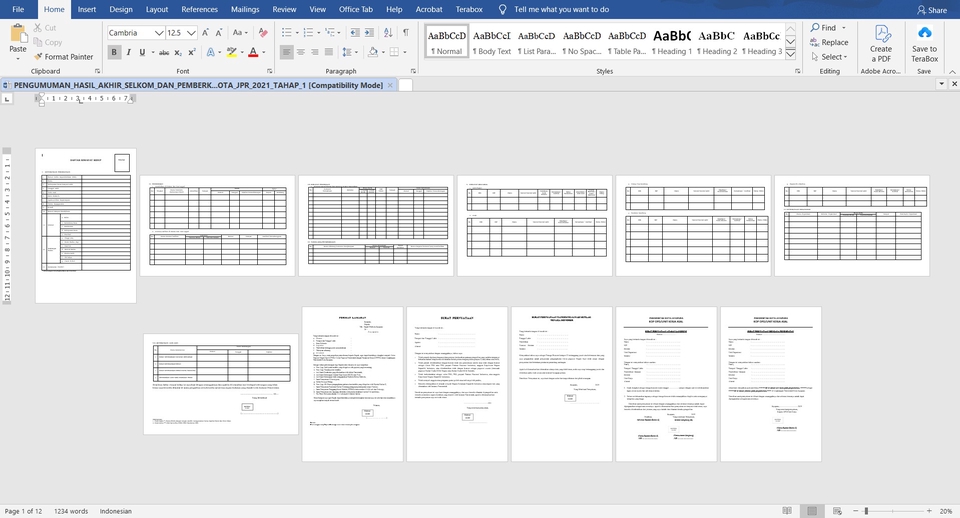Zoom in with the plus icon
Screen dimensions: 960x518
point(929,511)
